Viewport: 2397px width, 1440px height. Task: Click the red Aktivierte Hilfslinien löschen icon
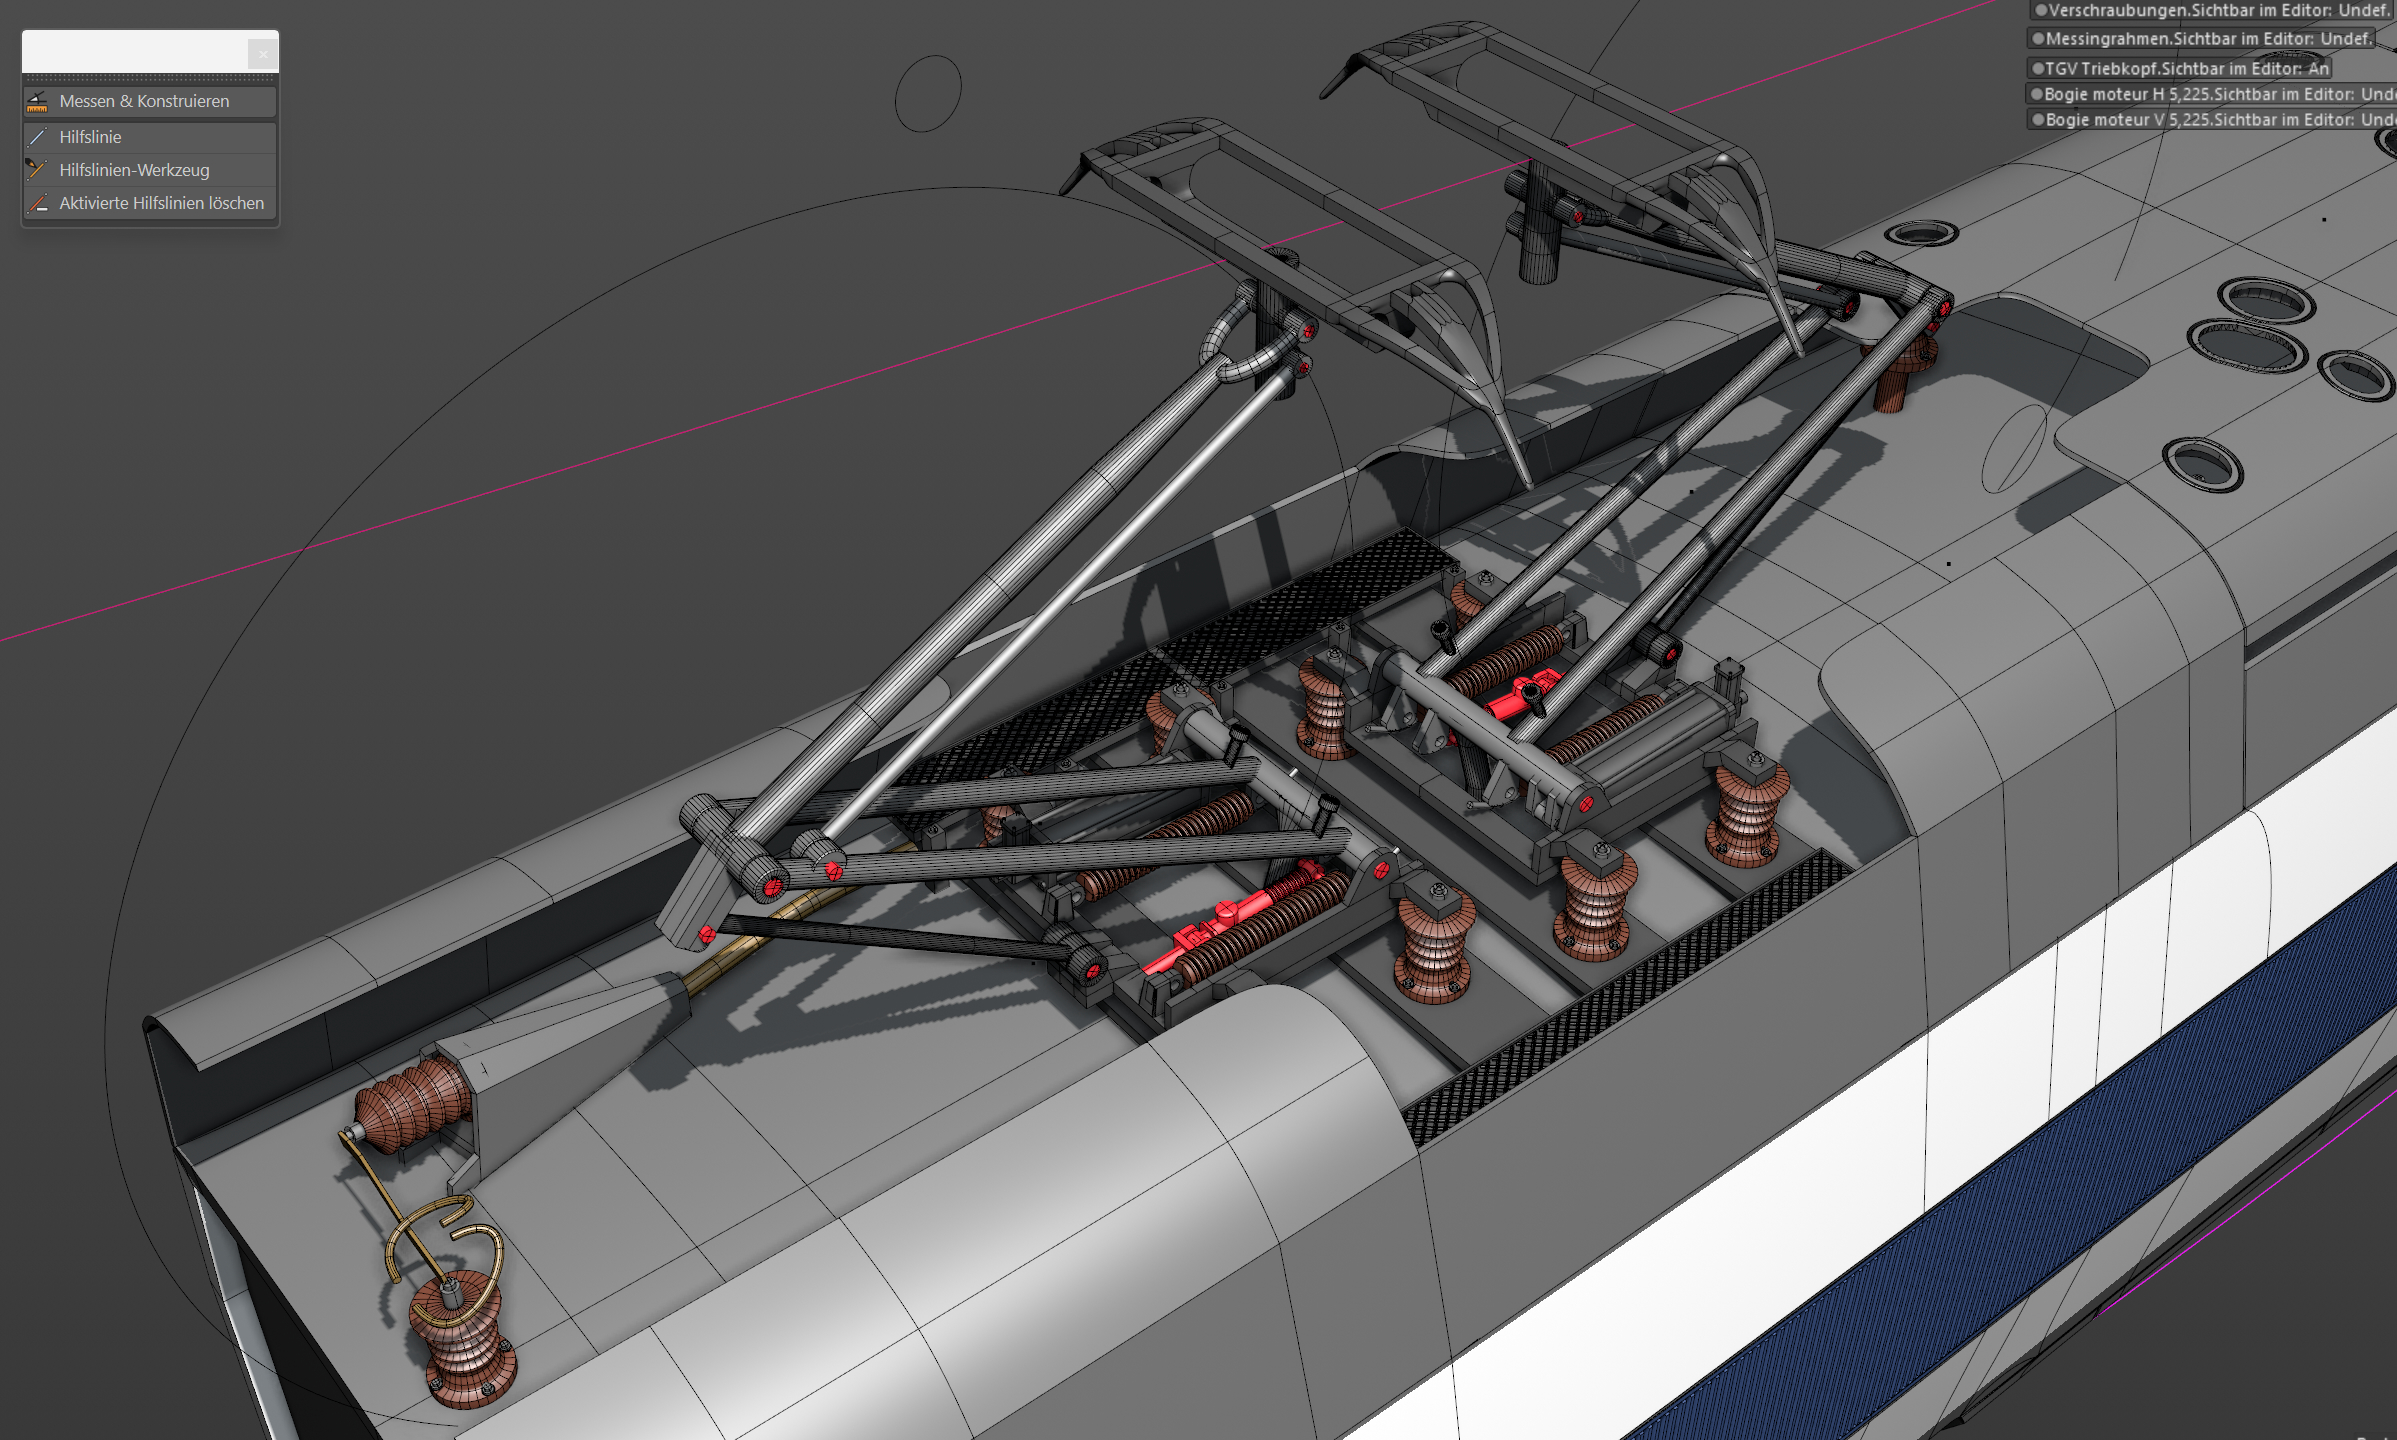click(x=38, y=203)
